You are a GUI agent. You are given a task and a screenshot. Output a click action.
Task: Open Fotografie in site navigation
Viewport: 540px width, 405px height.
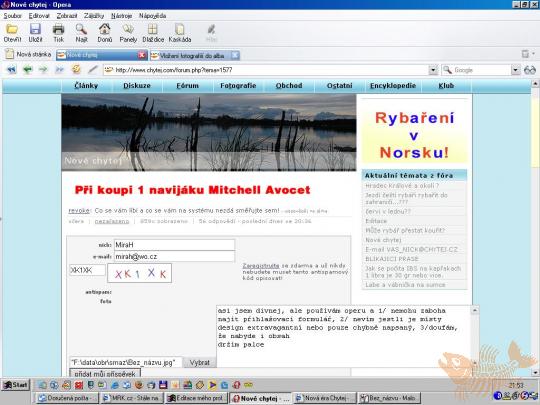coord(238,86)
